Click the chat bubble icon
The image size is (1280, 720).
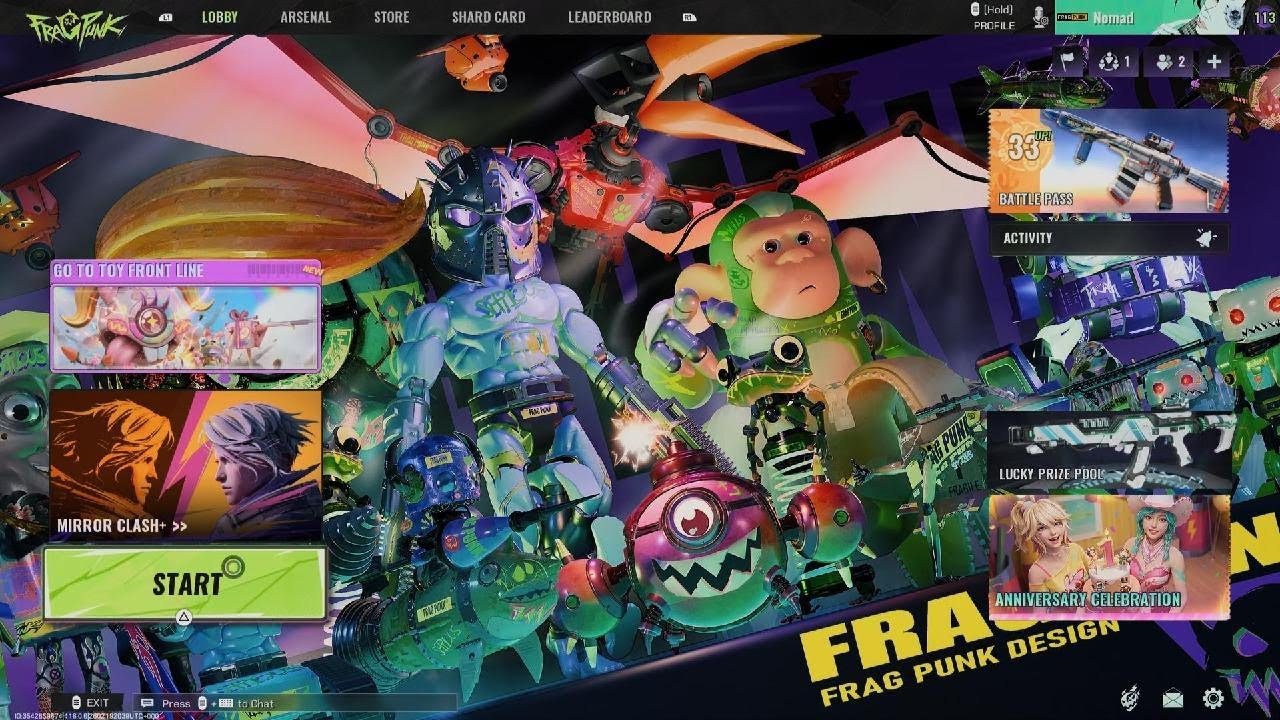pyautogui.click(x=147, y=703)
